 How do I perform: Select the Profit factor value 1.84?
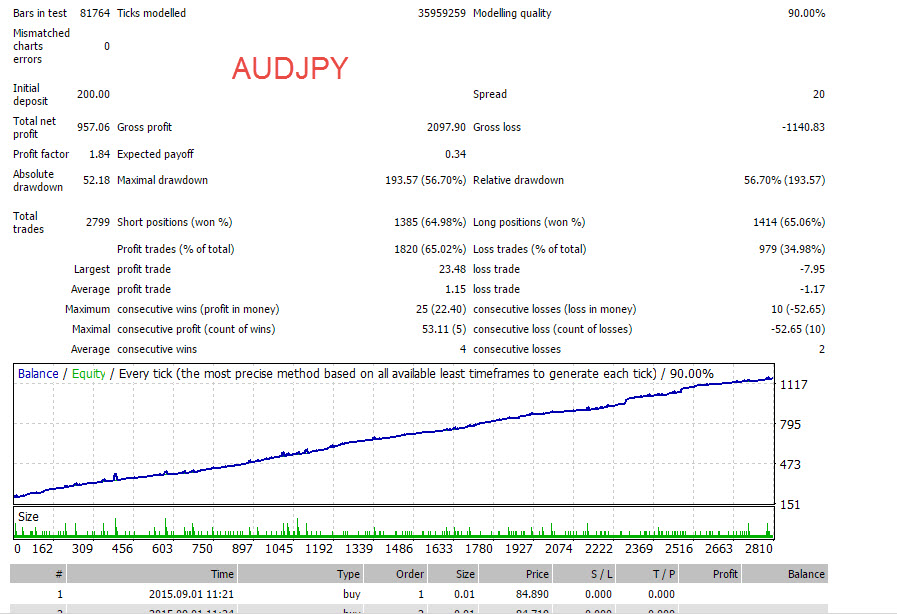tap(100, 154)
